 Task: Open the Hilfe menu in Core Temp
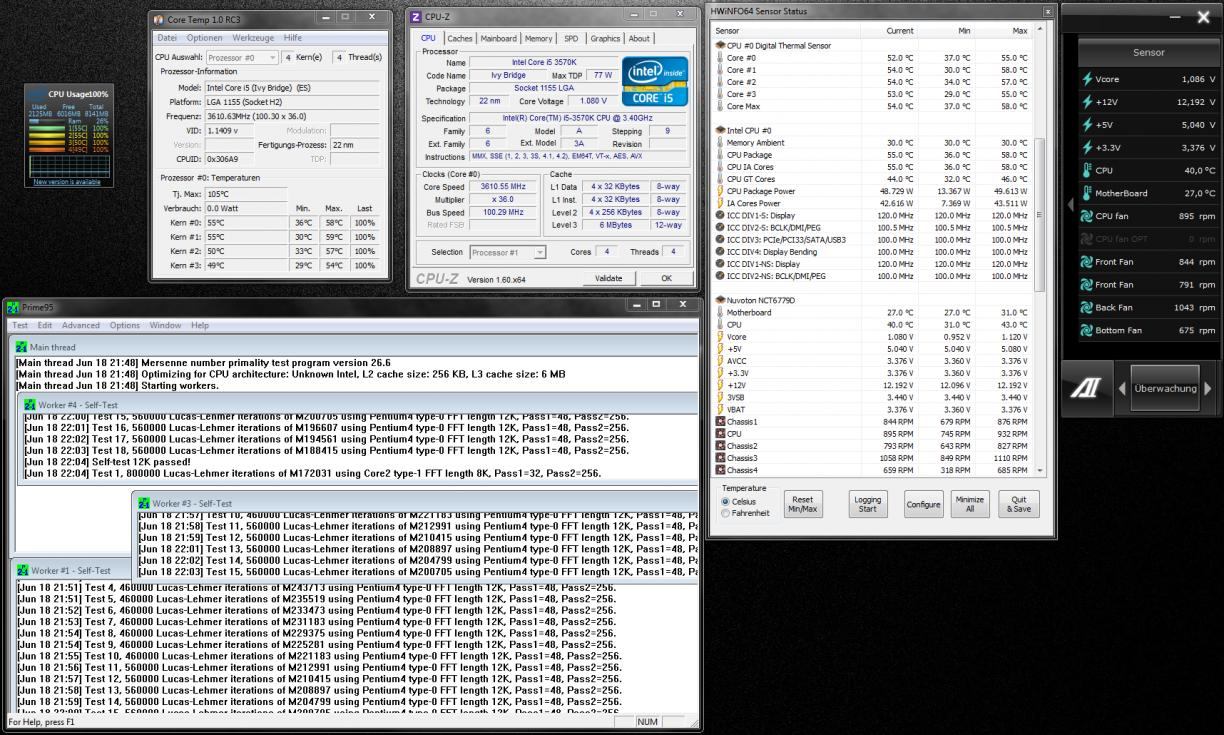pyautogui.click(x=292, y=38)
